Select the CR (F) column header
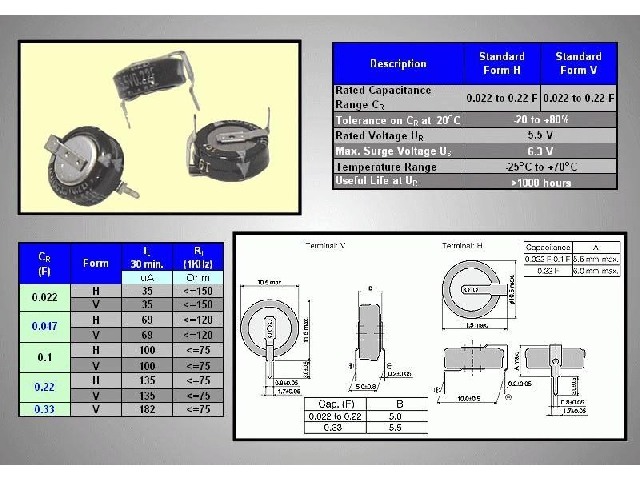Screen dimensions: 640x480 point(44,263)
